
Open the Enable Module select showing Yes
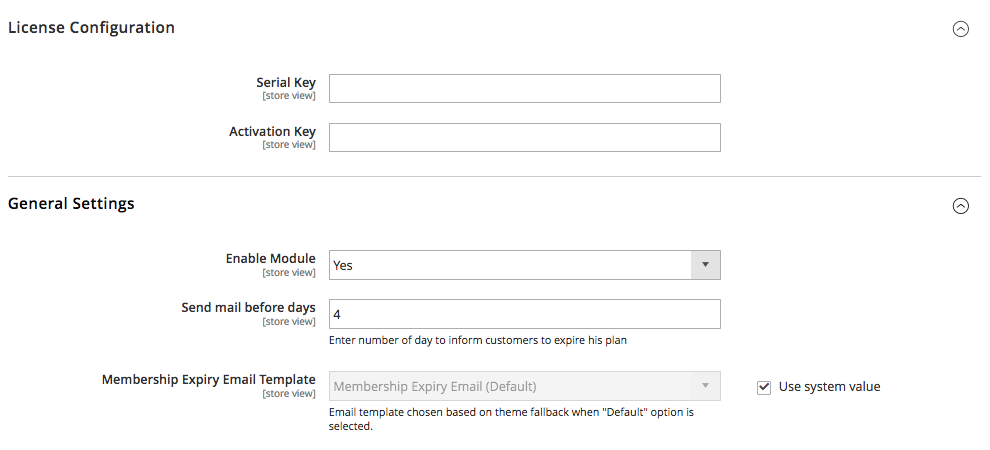click(x=525, y=265)
